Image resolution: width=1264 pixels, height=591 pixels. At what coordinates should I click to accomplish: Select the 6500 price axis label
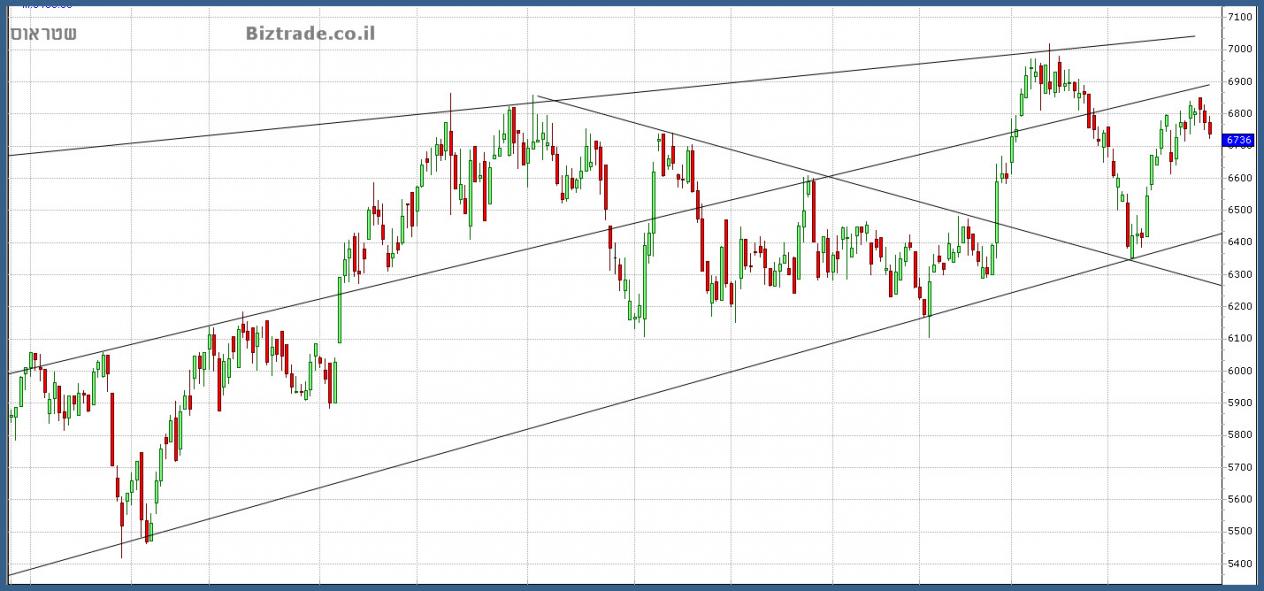tap(1239, 210)
